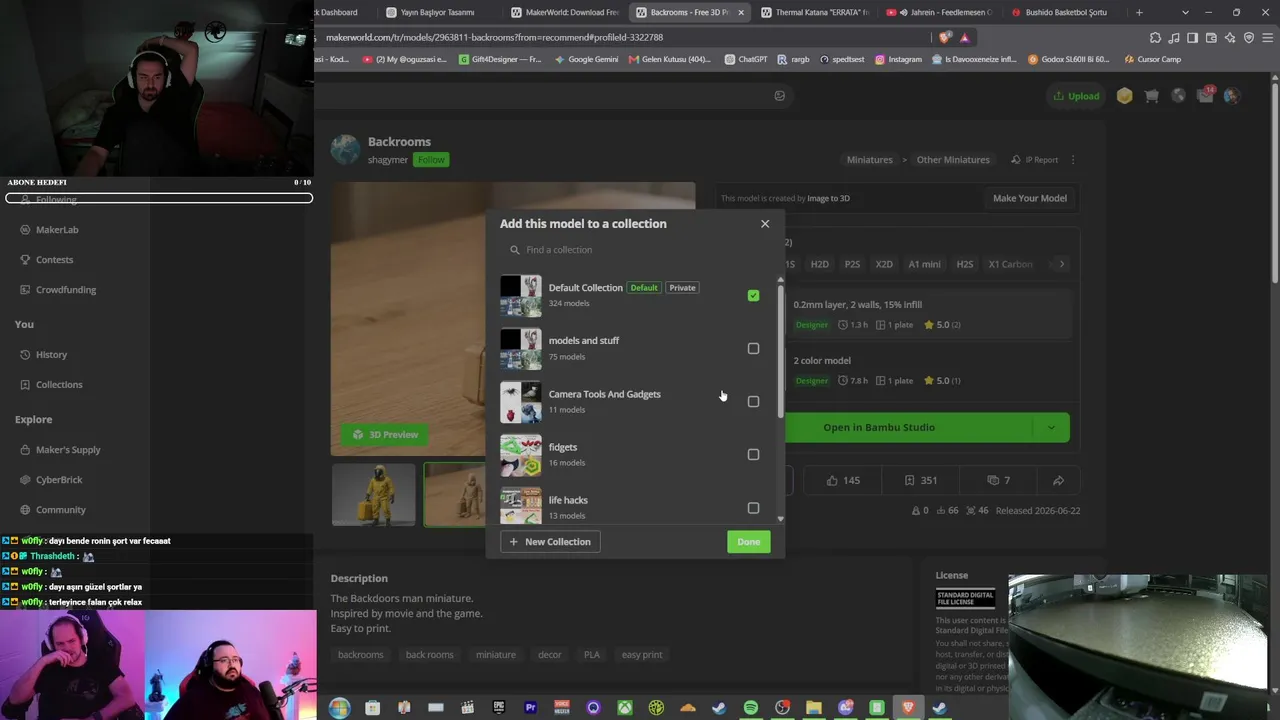Screen dimensions: 1280x720
Task: Like the model with 145 likes
Action: (x=843, y=481)
